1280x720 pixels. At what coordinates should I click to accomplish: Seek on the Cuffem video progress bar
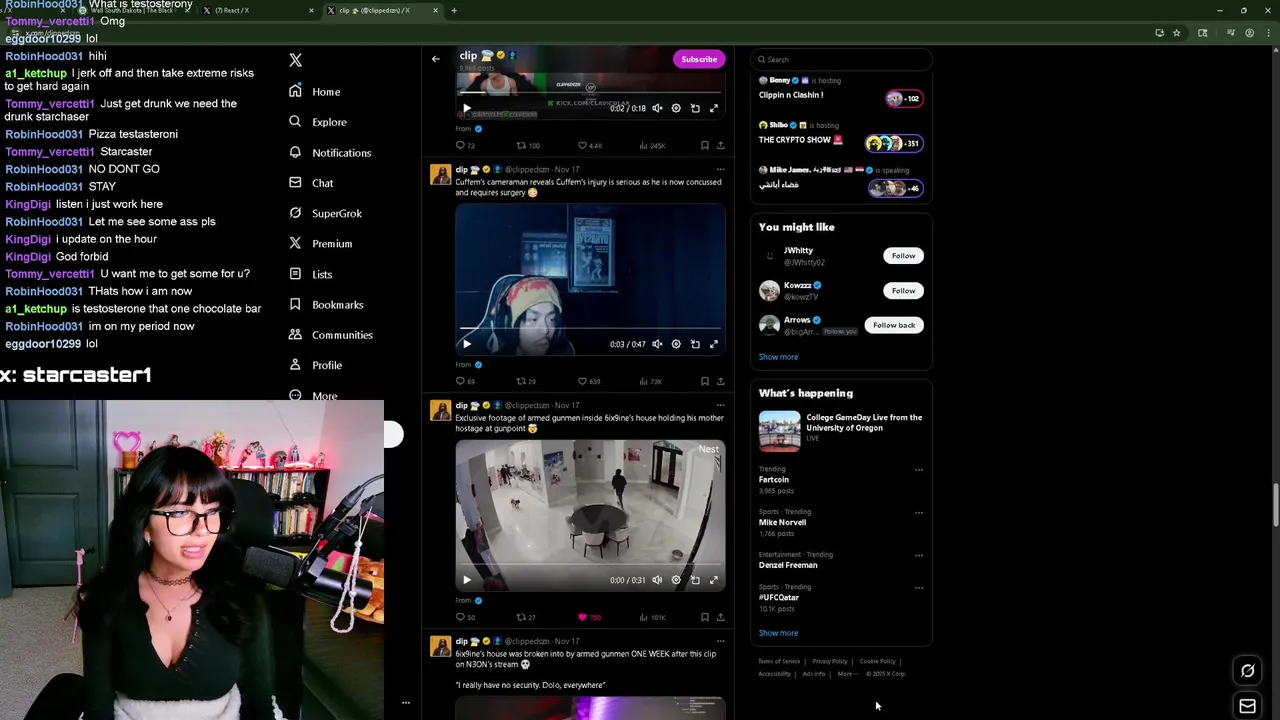[590, 328]
